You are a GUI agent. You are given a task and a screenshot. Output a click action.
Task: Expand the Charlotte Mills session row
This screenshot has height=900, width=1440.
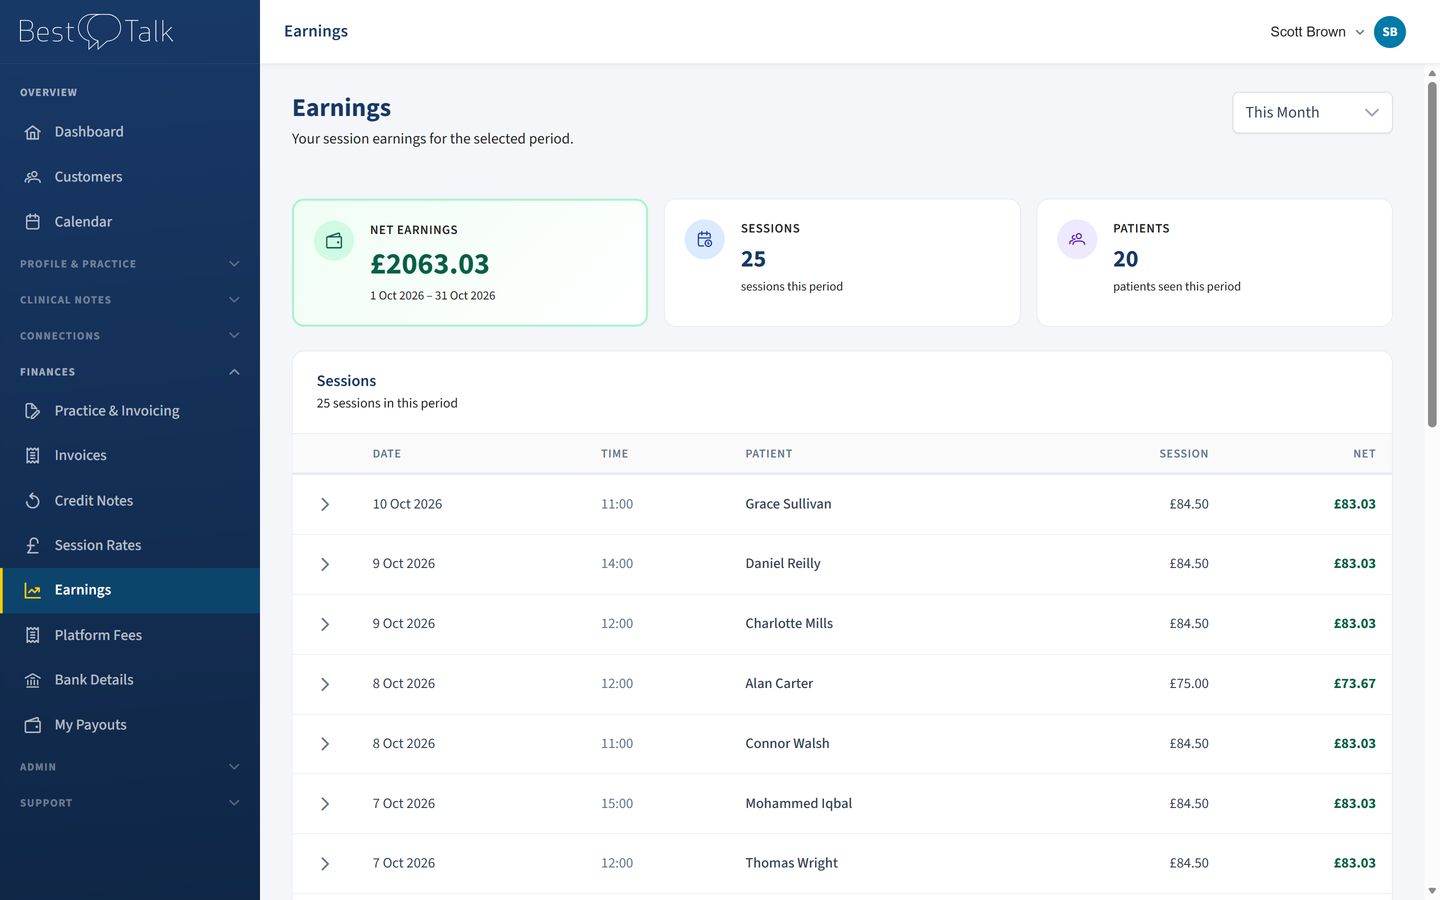[325, 624]
